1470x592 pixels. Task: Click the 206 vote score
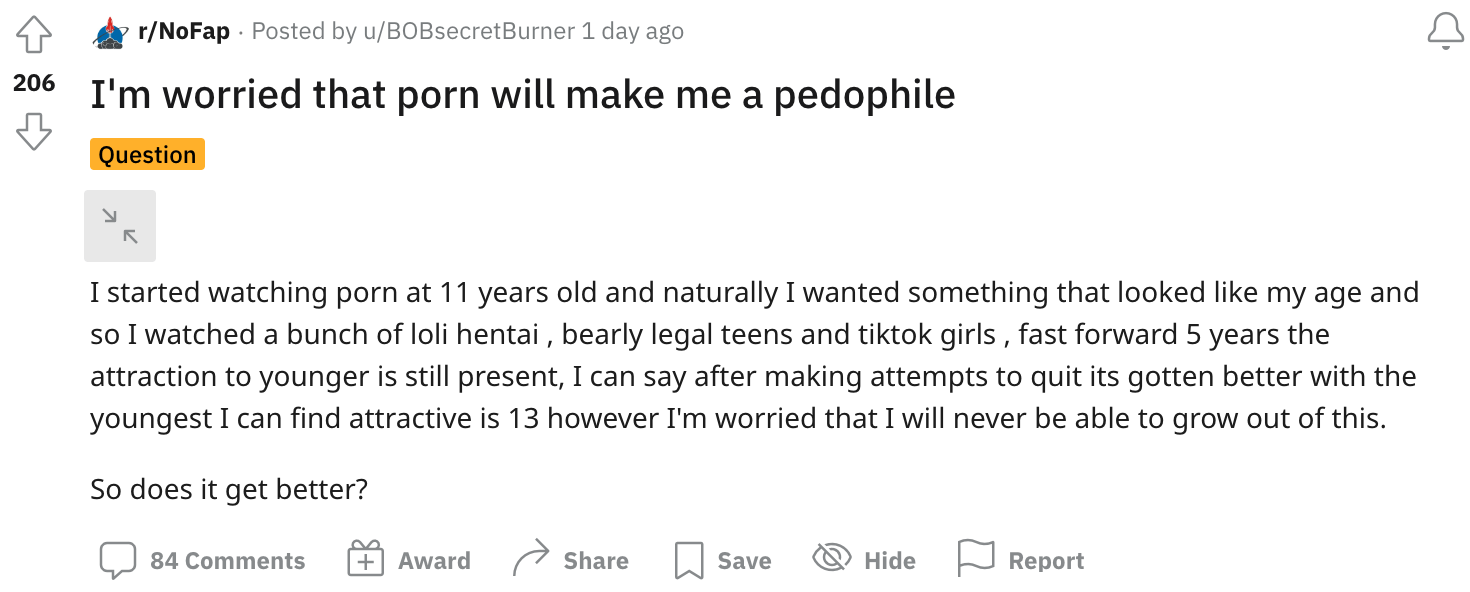click(x=34, y=83)
